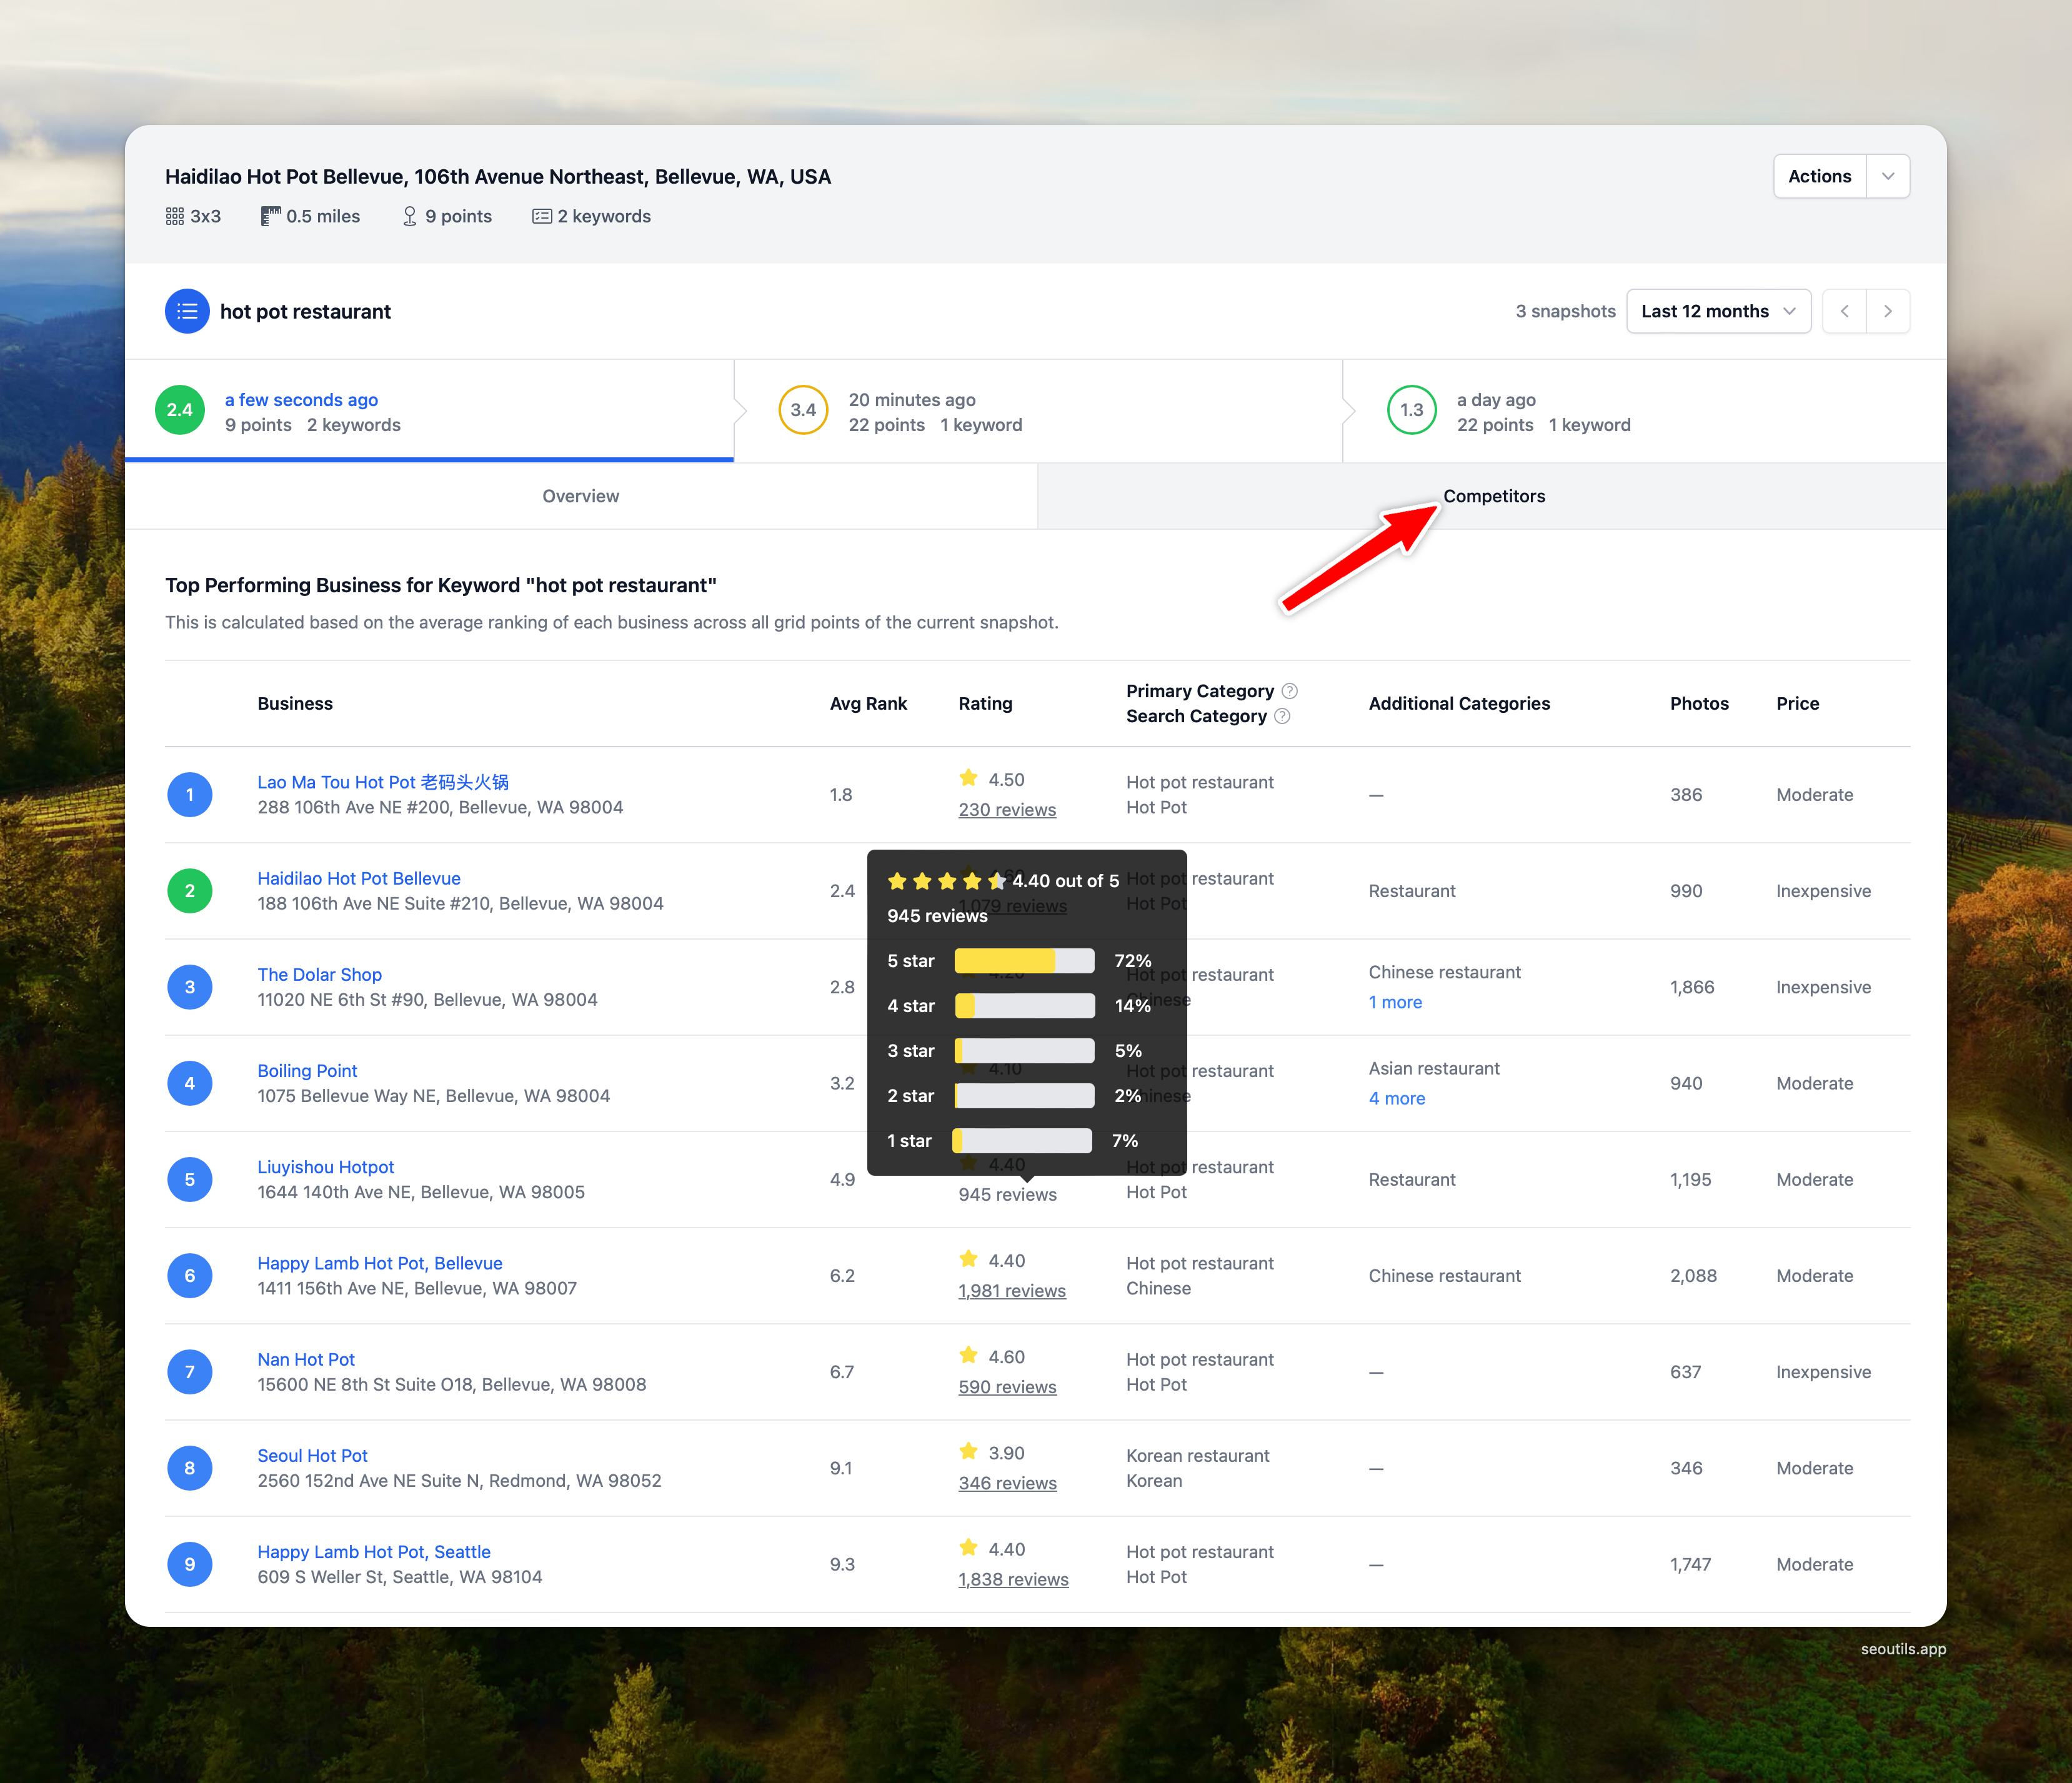
Task: Open 1,981 reviews link
Action: coord(1011,1290)
